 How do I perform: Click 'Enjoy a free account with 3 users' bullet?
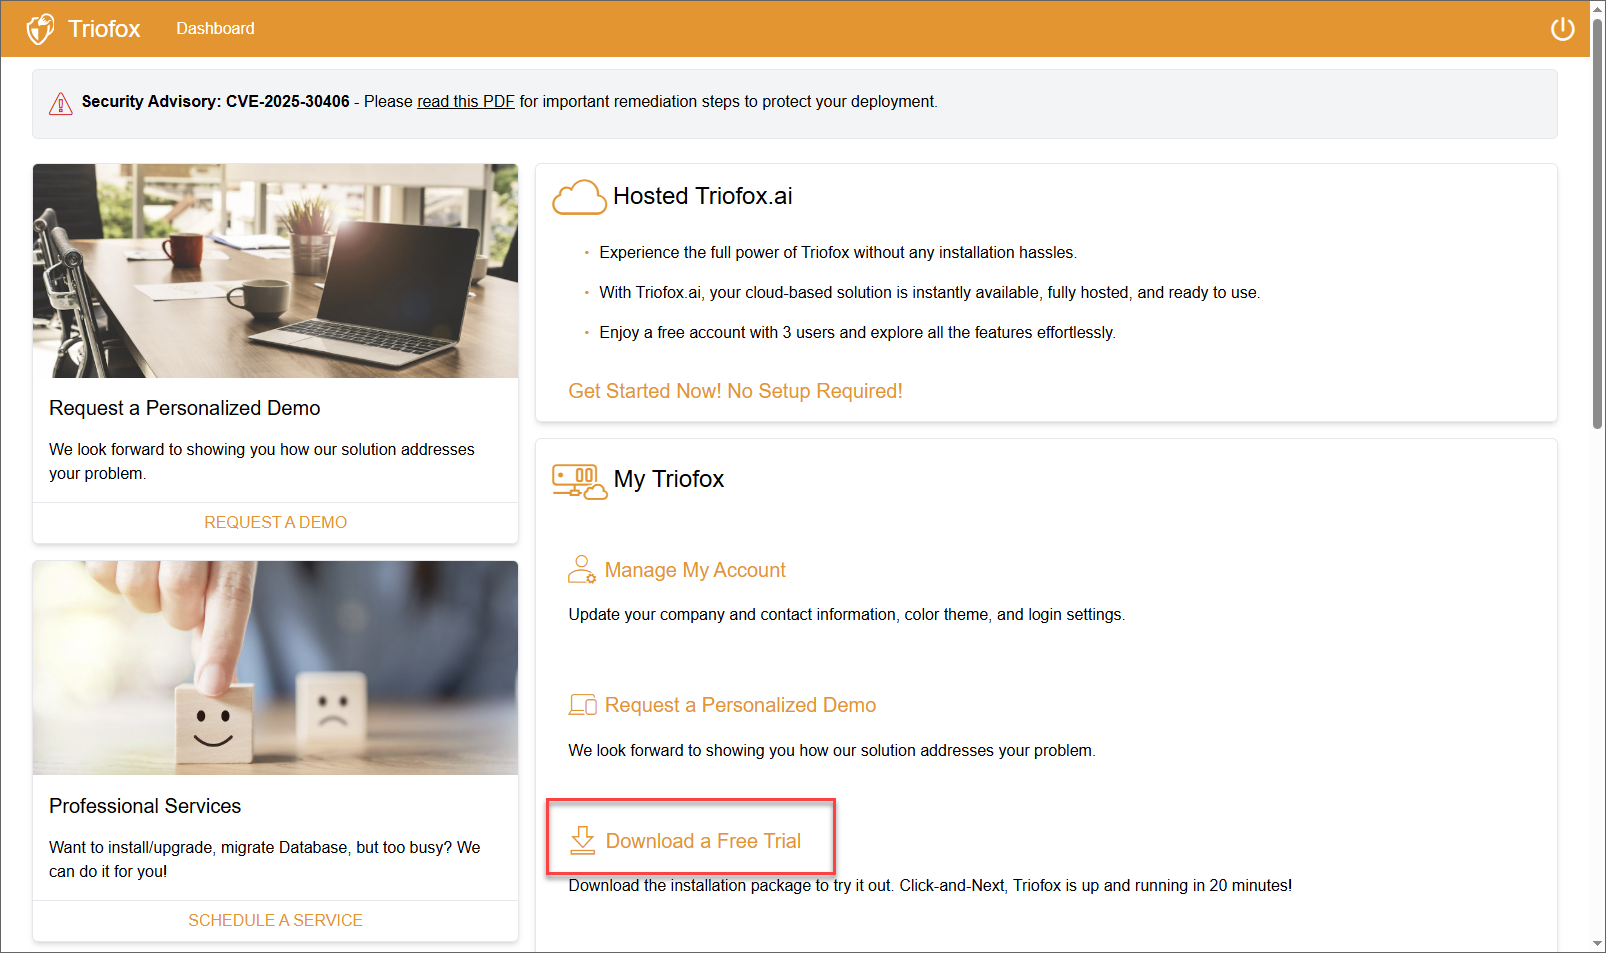tap(858, 333)
